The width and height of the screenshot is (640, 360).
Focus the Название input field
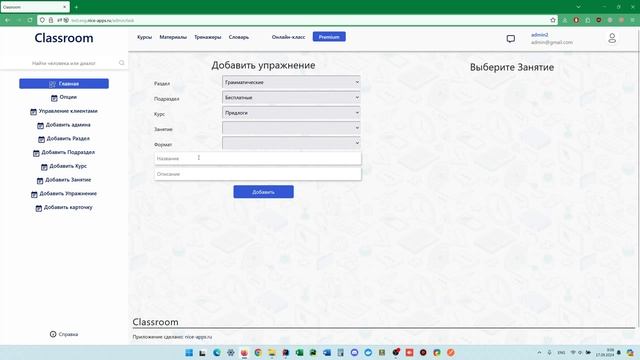pyautogui.click(x=258, y=158)
